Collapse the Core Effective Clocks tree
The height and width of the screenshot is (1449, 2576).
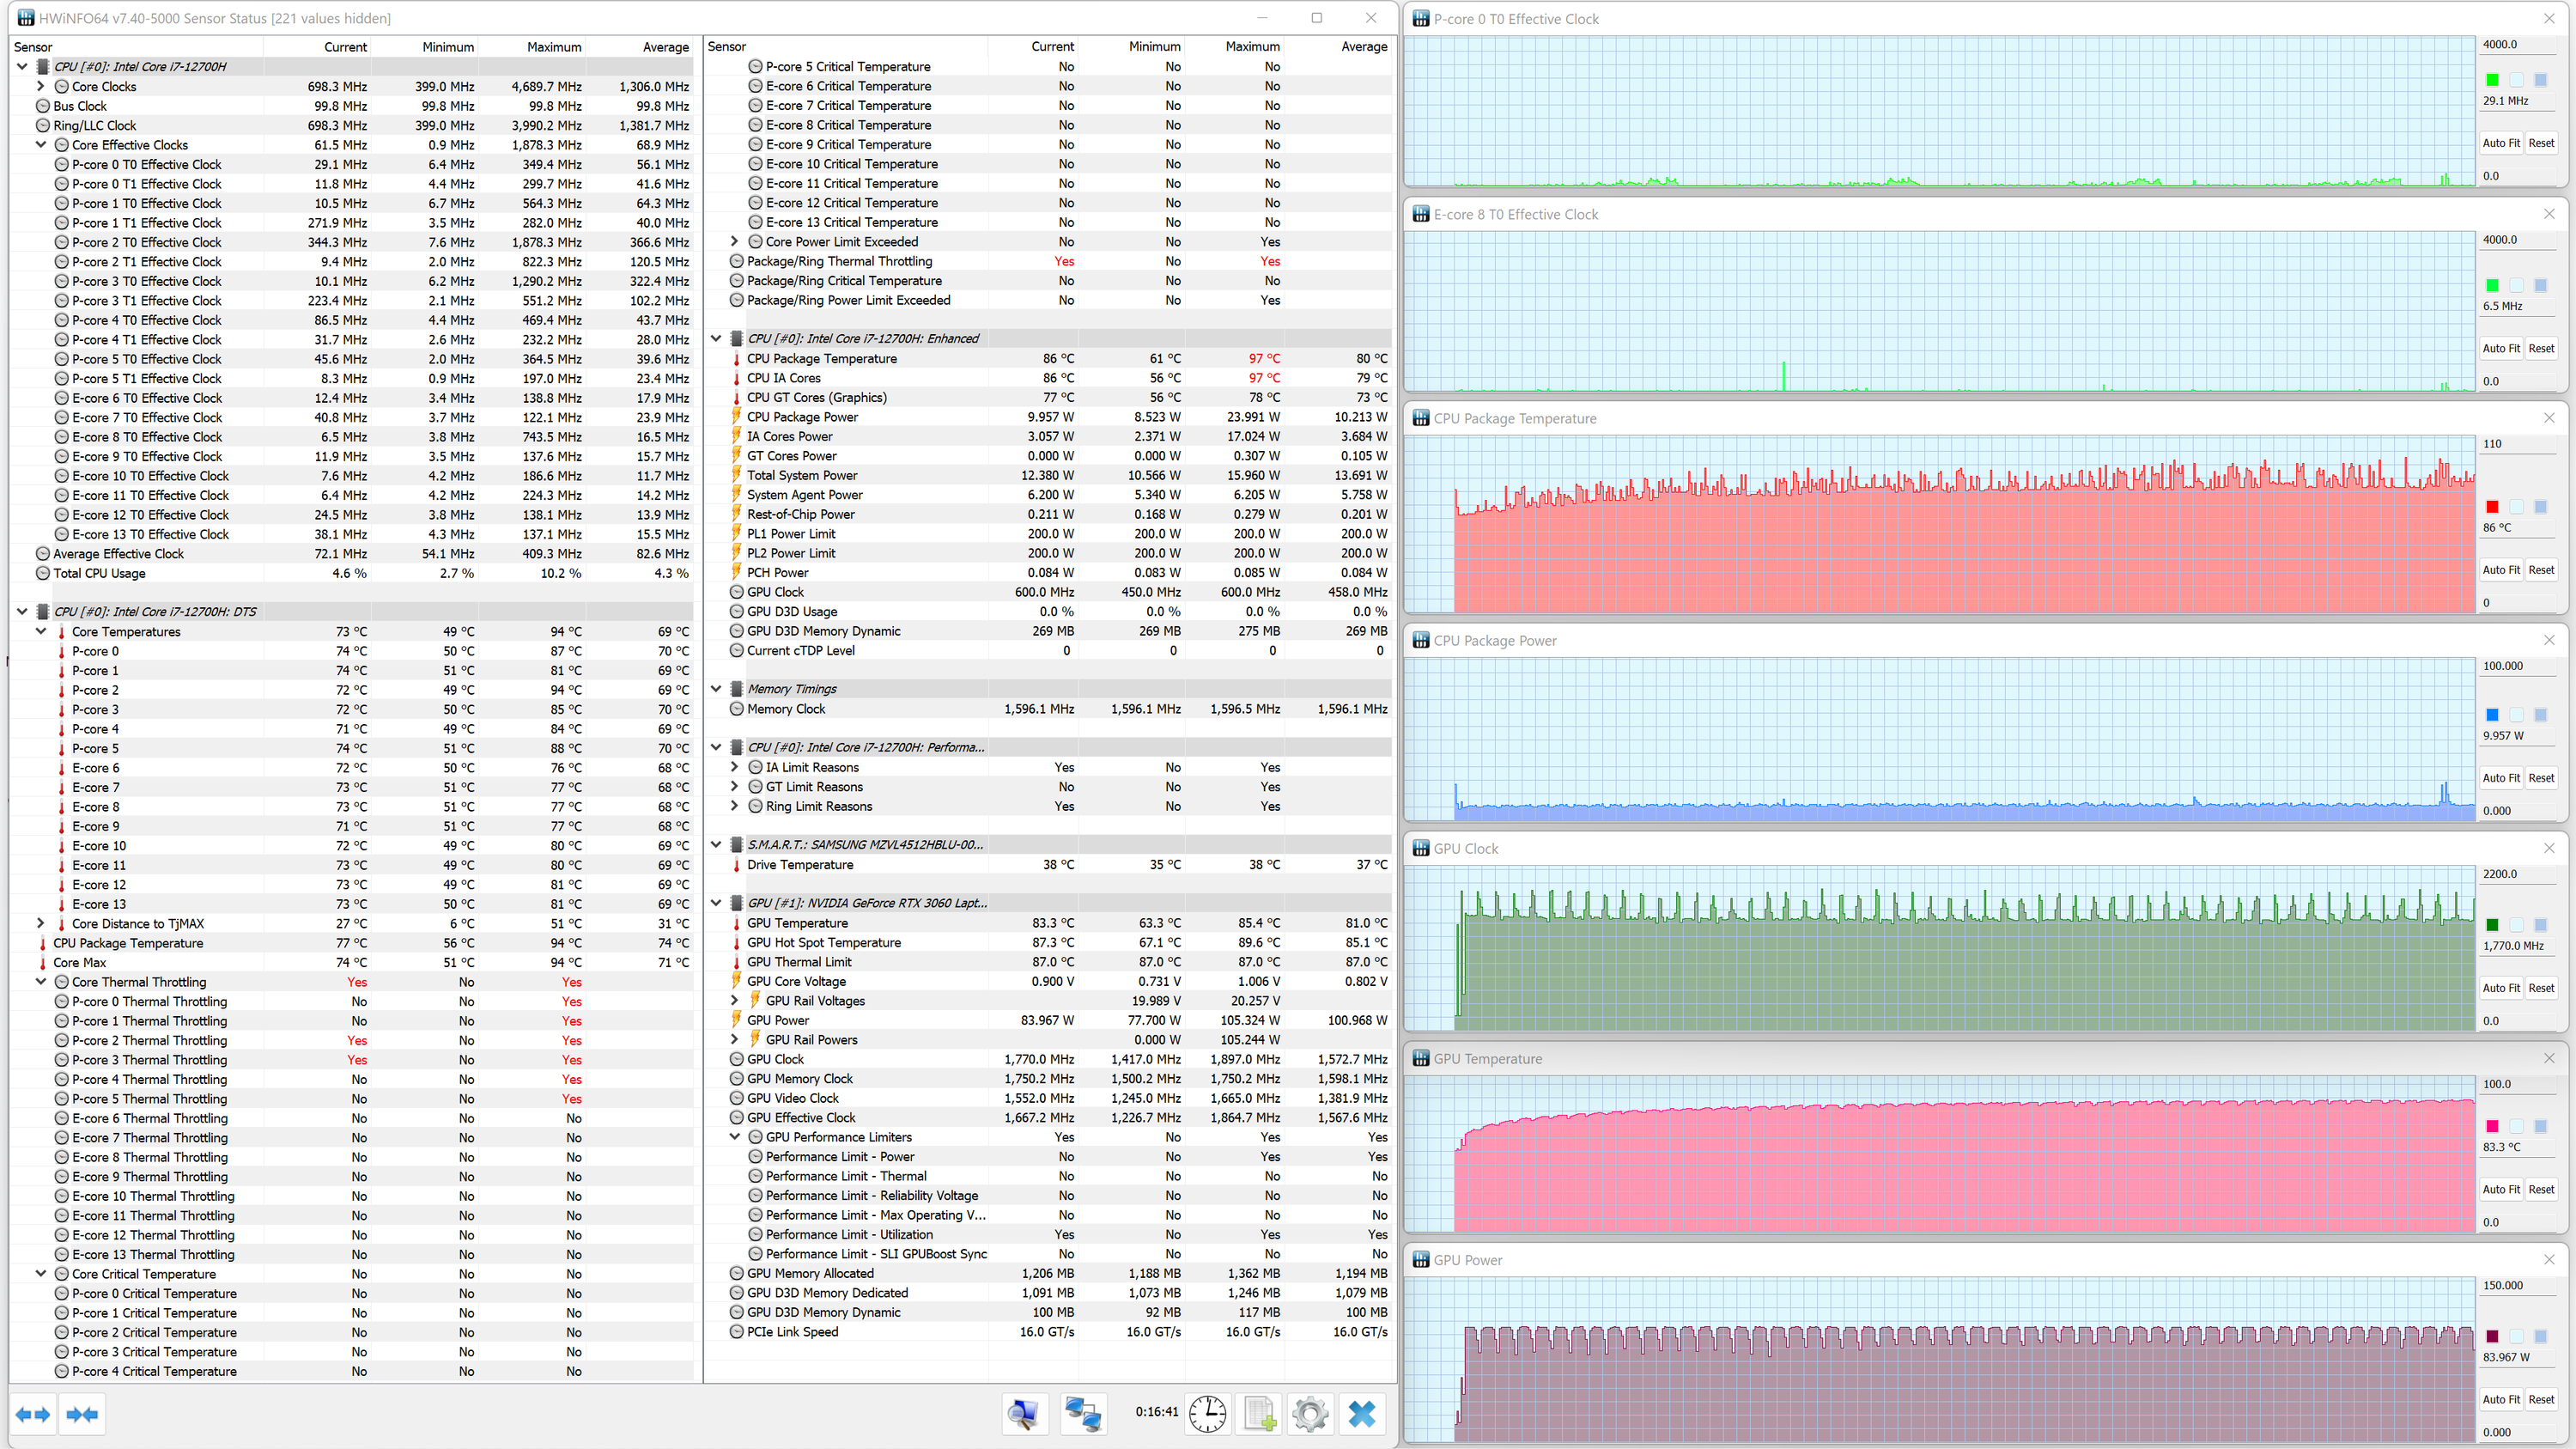[x=41, y=145]
